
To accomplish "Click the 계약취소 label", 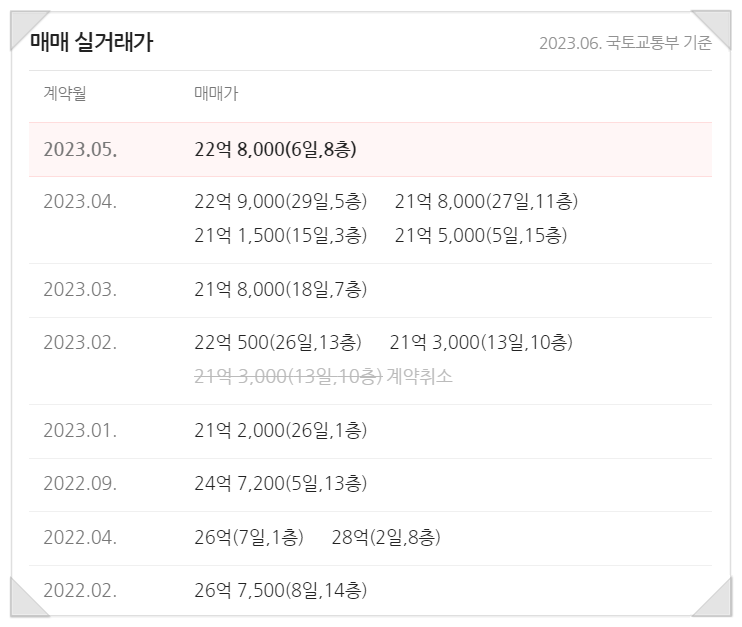I will (x=420, y=377).
